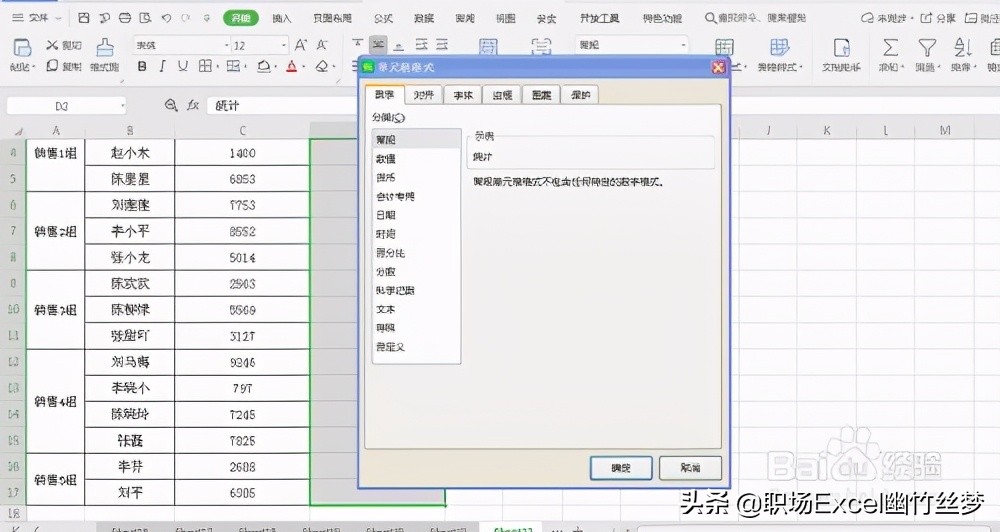
Task: Open the Name Box D3 dropdown arrow
Action: 122,106
